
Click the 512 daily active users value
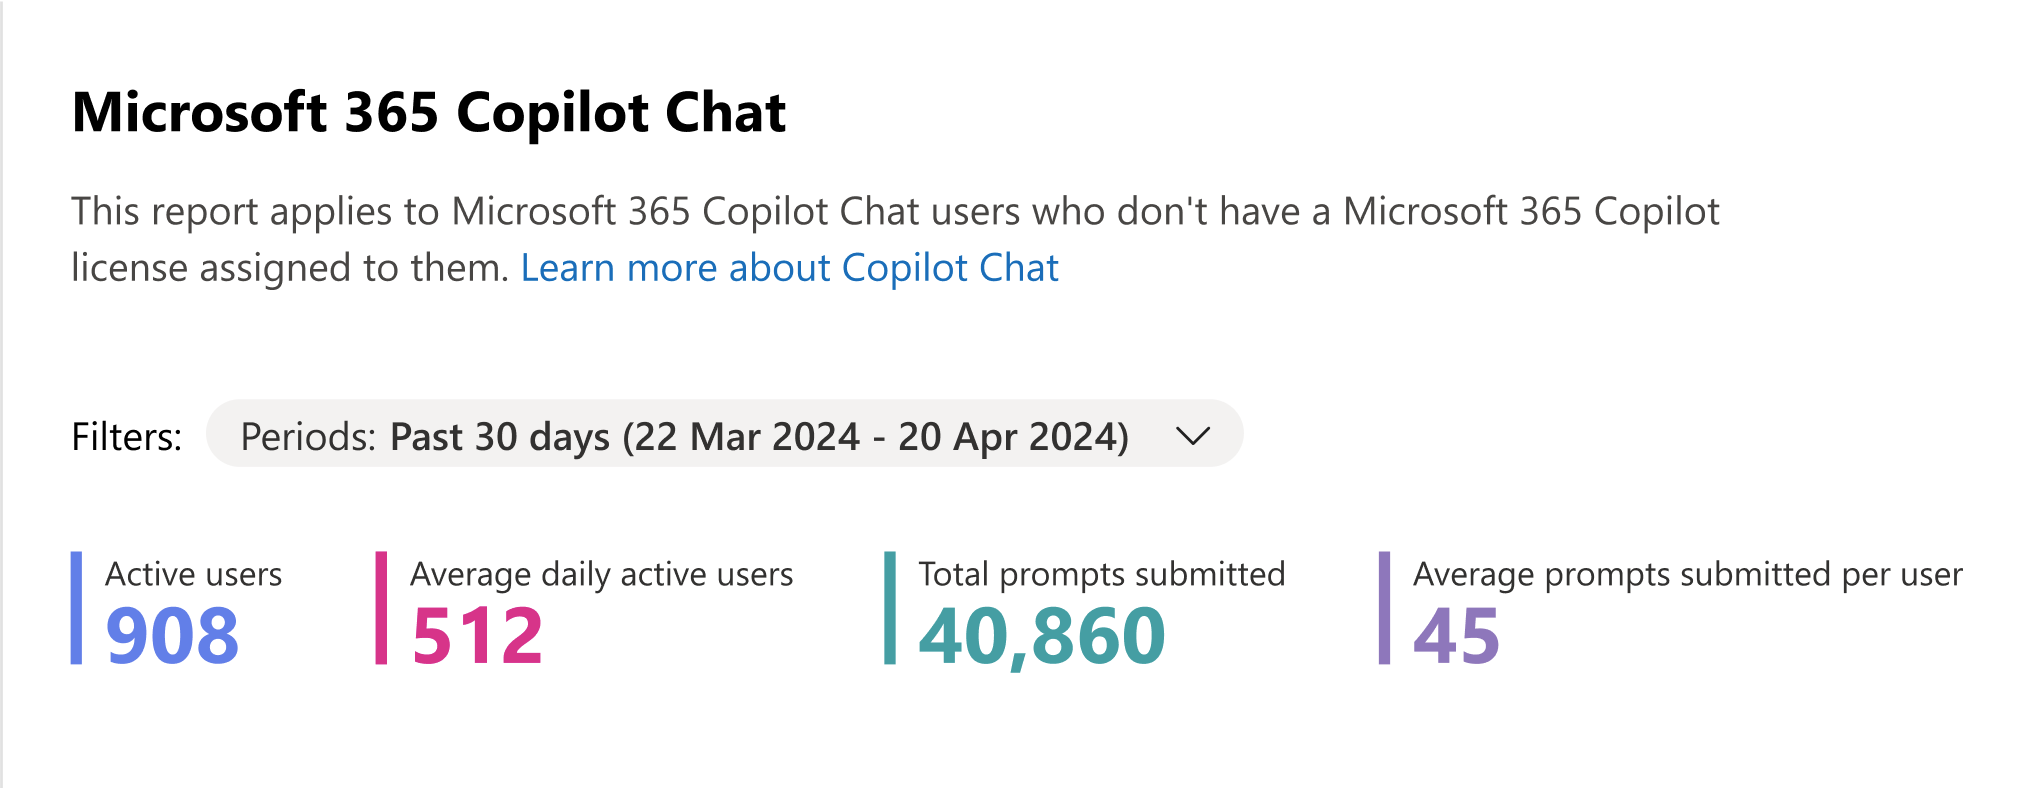(x=477, y=636)
